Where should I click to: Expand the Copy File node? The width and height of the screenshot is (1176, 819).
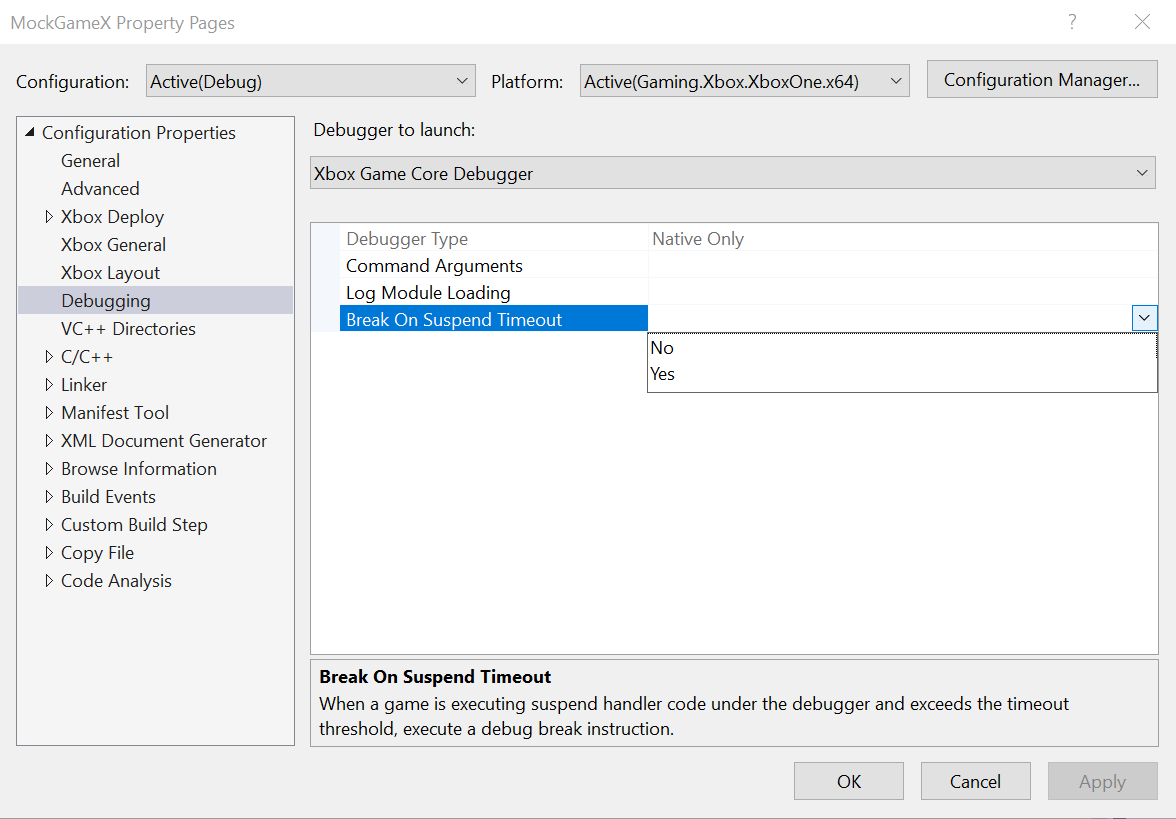[x=49, y=553]
